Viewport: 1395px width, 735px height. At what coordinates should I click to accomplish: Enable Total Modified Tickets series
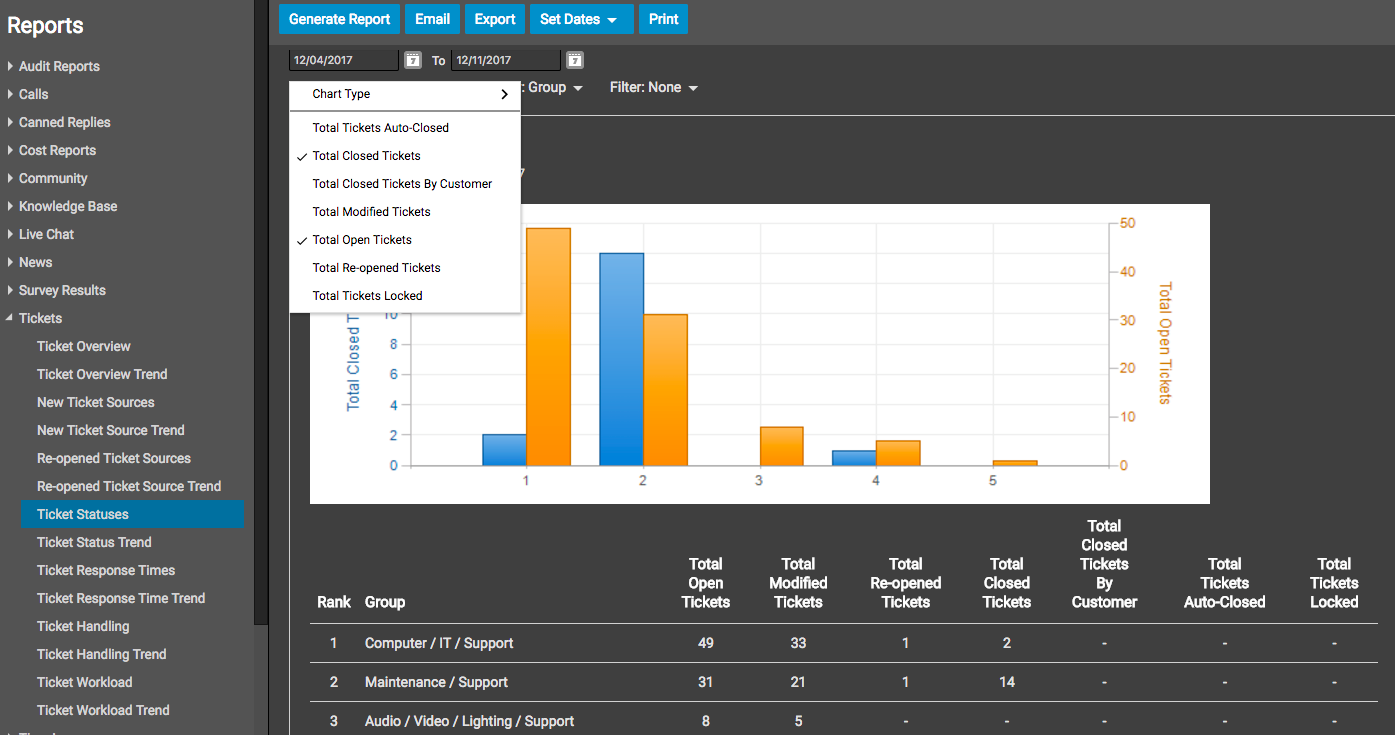click(371, 212)
